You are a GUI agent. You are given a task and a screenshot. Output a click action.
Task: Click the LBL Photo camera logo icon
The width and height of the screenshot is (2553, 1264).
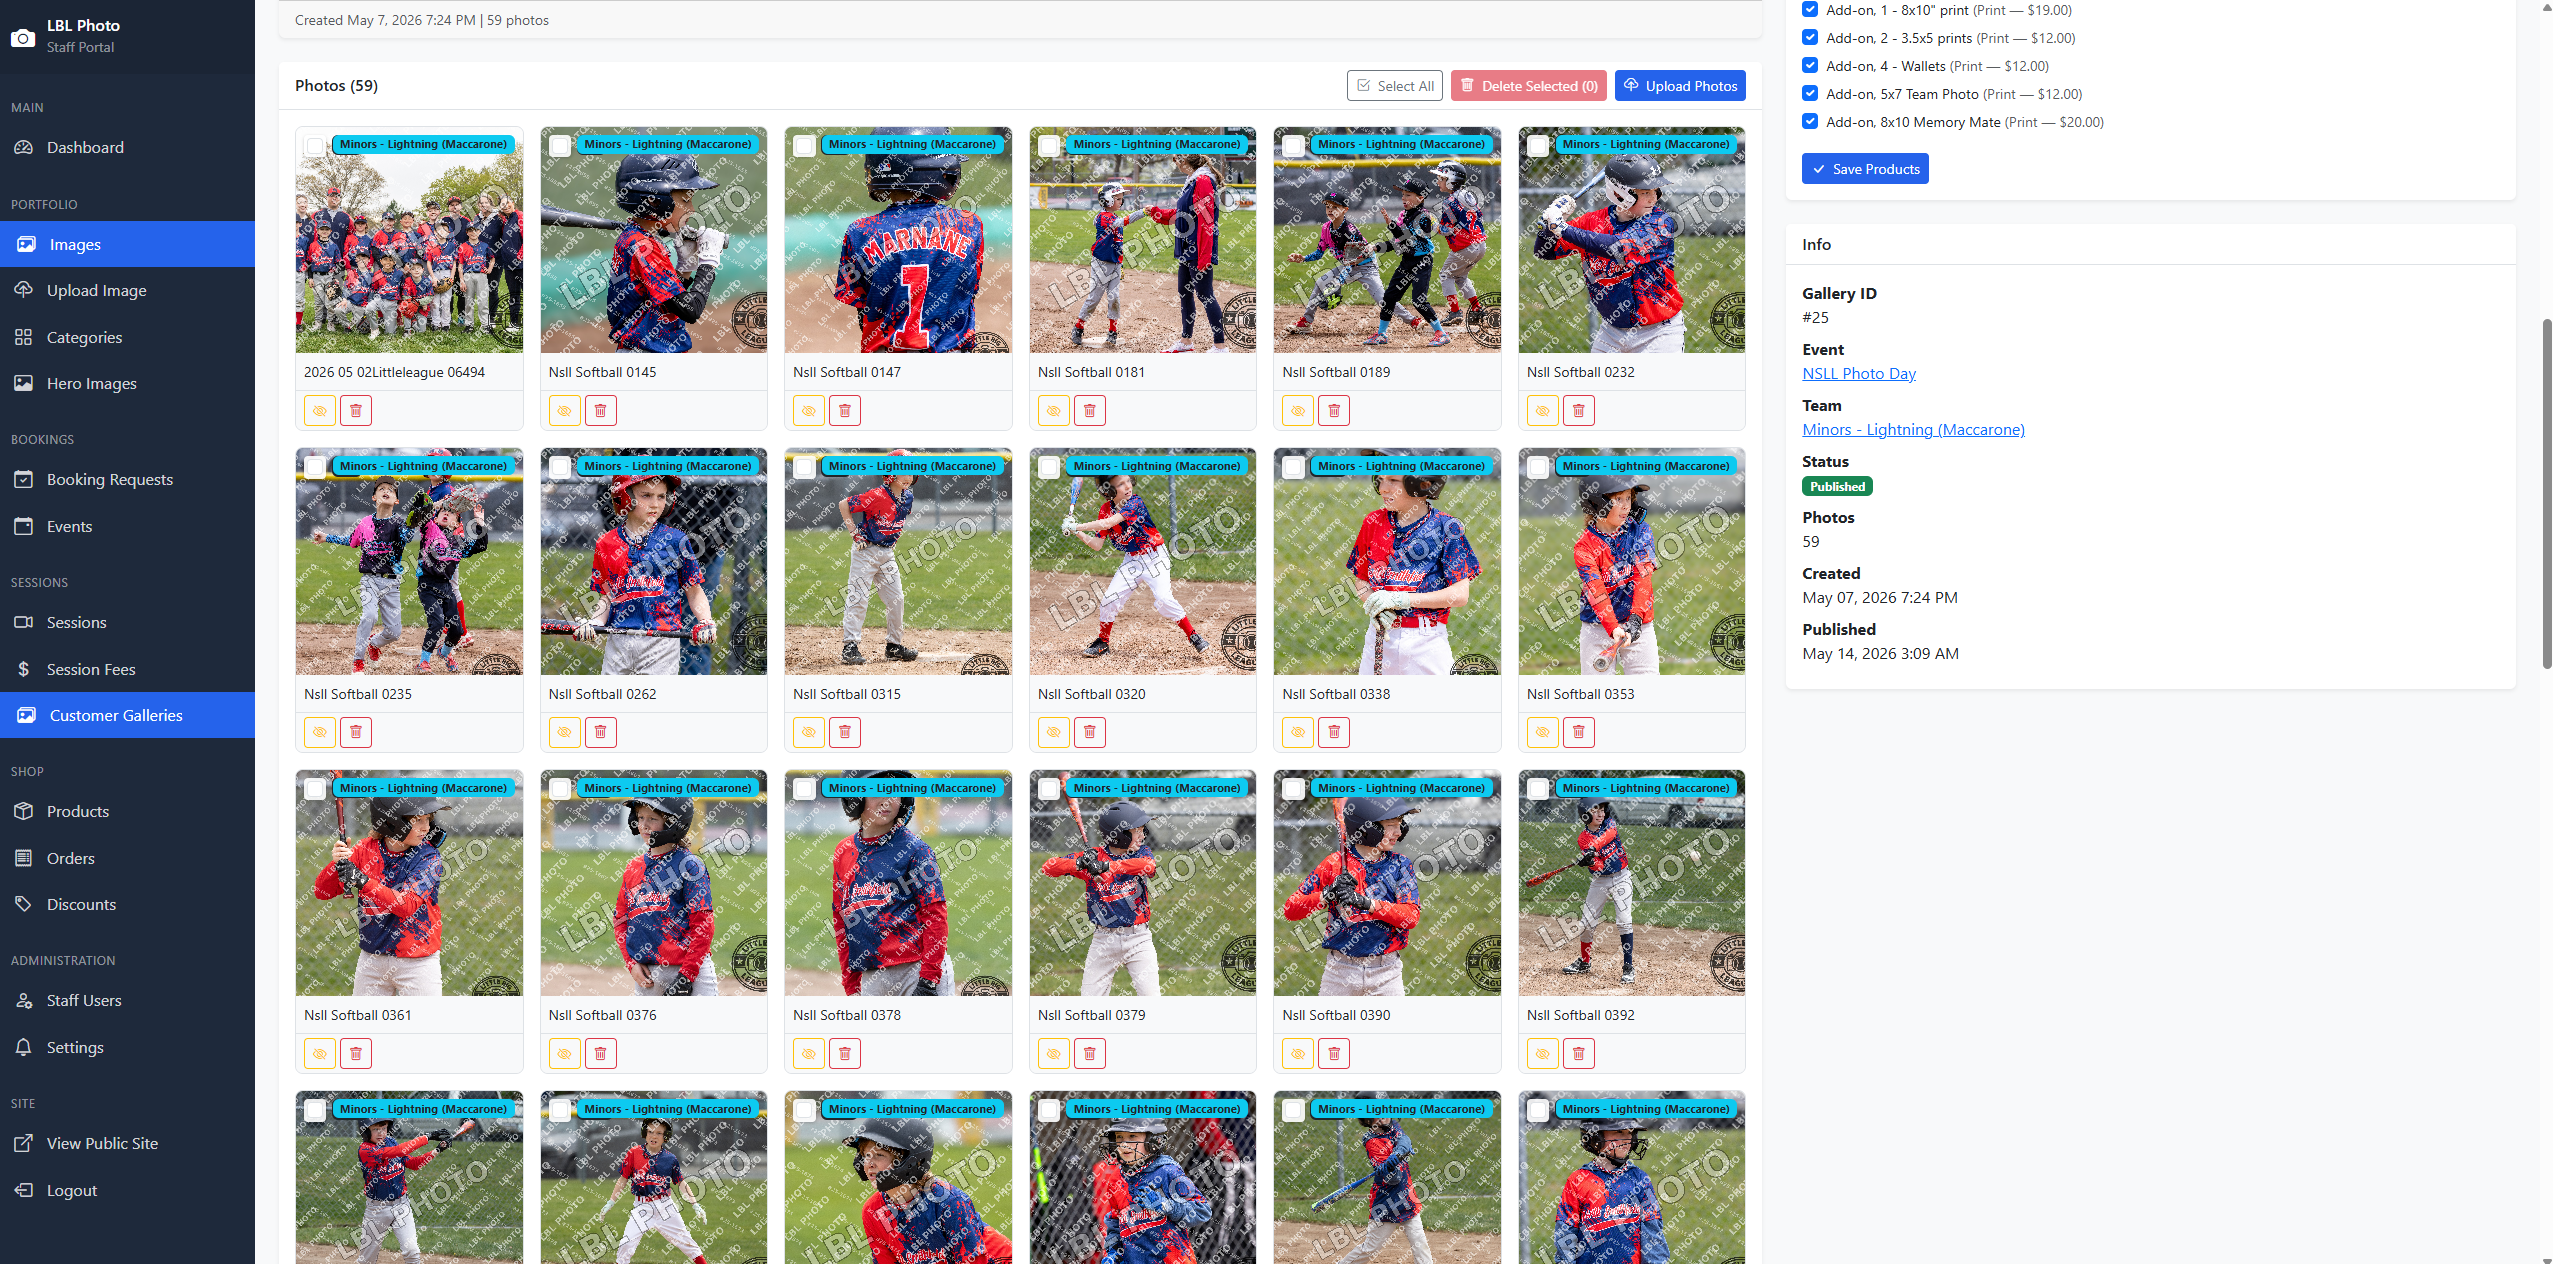coord(22,38)
